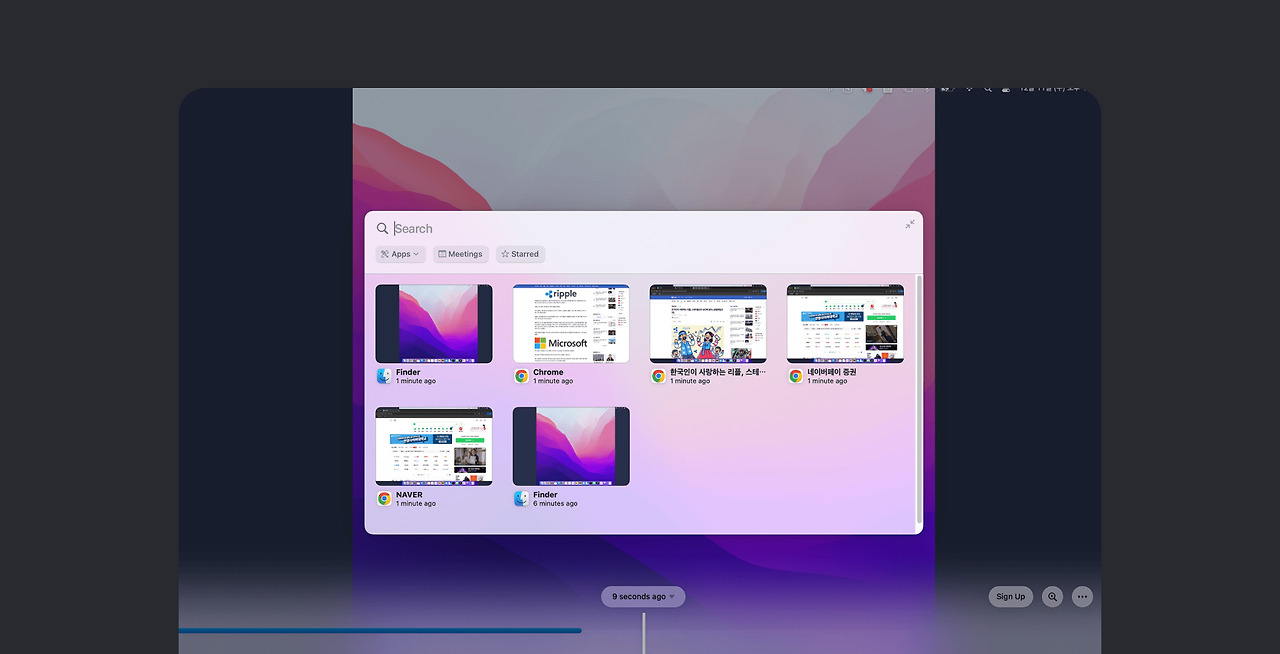Image resolution: width=1280 pixels, height=654 pixels.
Task: Click the zoom magnifier button near Sign Up
Action: tap(1052, 597)
